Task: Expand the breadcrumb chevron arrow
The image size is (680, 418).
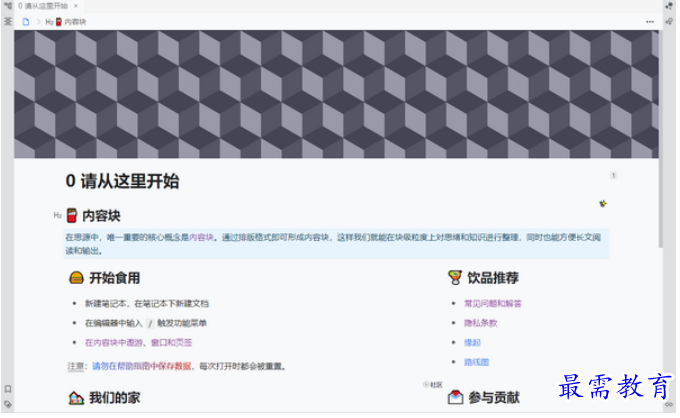Action: (x=38, y=22)
